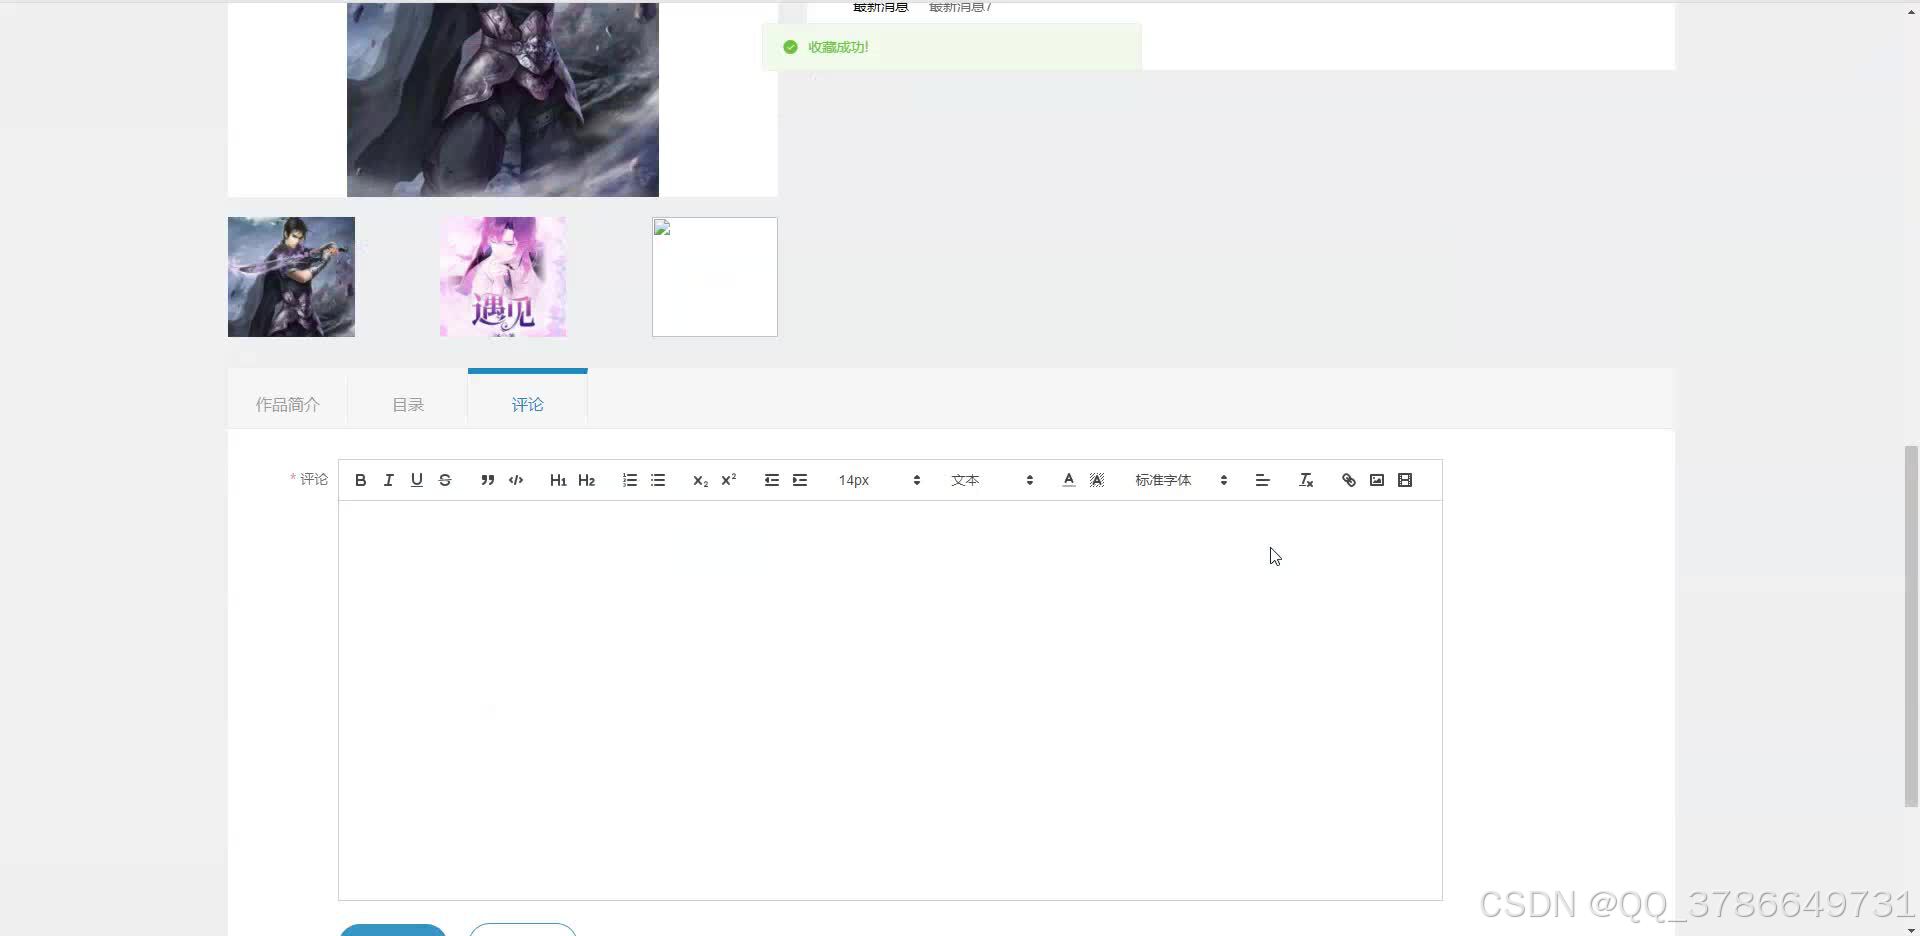Click the 遇见 pink cover thumbnail

click(503, 277)
